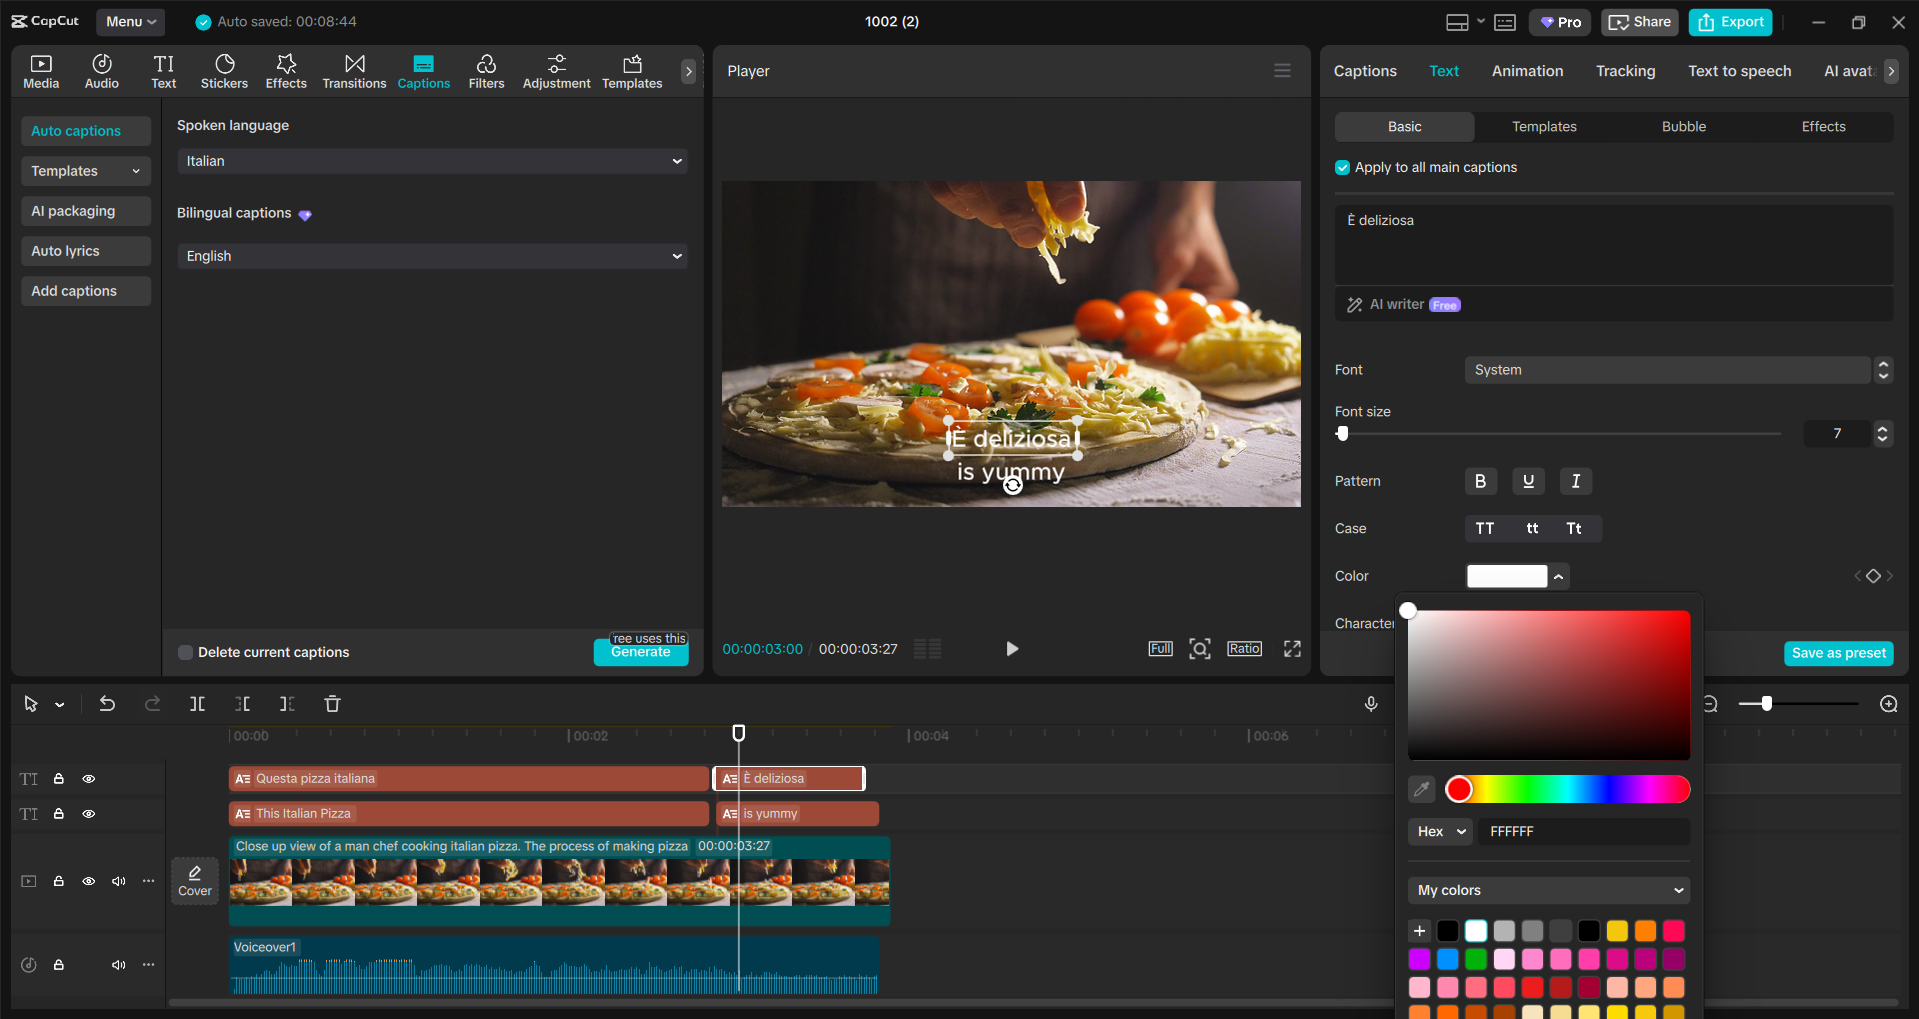The height and width of the screenshot is (1019, 1919).
Task: Open the Adjustment panel
Action: click(556, 70)
